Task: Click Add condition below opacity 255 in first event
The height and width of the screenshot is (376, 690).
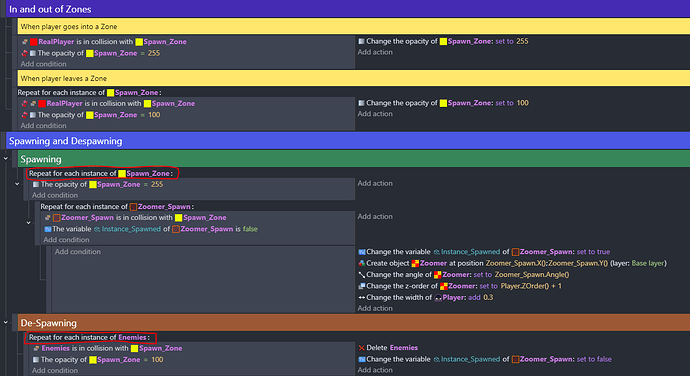Action: (x=44, y=64)
